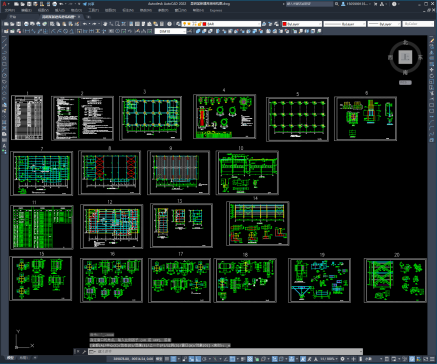Toggle polar tracking in status bar
Image resolution: width=437 pixels, height=364 pixels.
[204, 359]
